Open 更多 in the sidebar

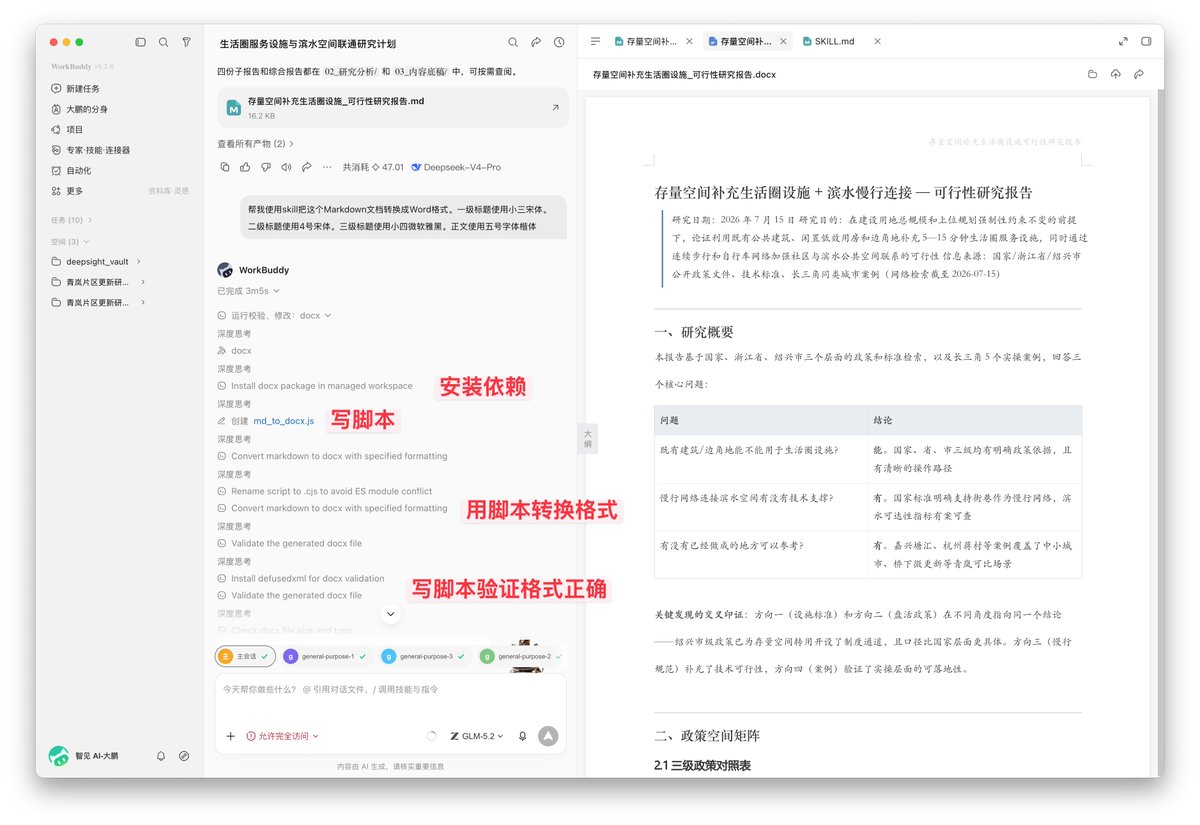click(x=75, y=191)
